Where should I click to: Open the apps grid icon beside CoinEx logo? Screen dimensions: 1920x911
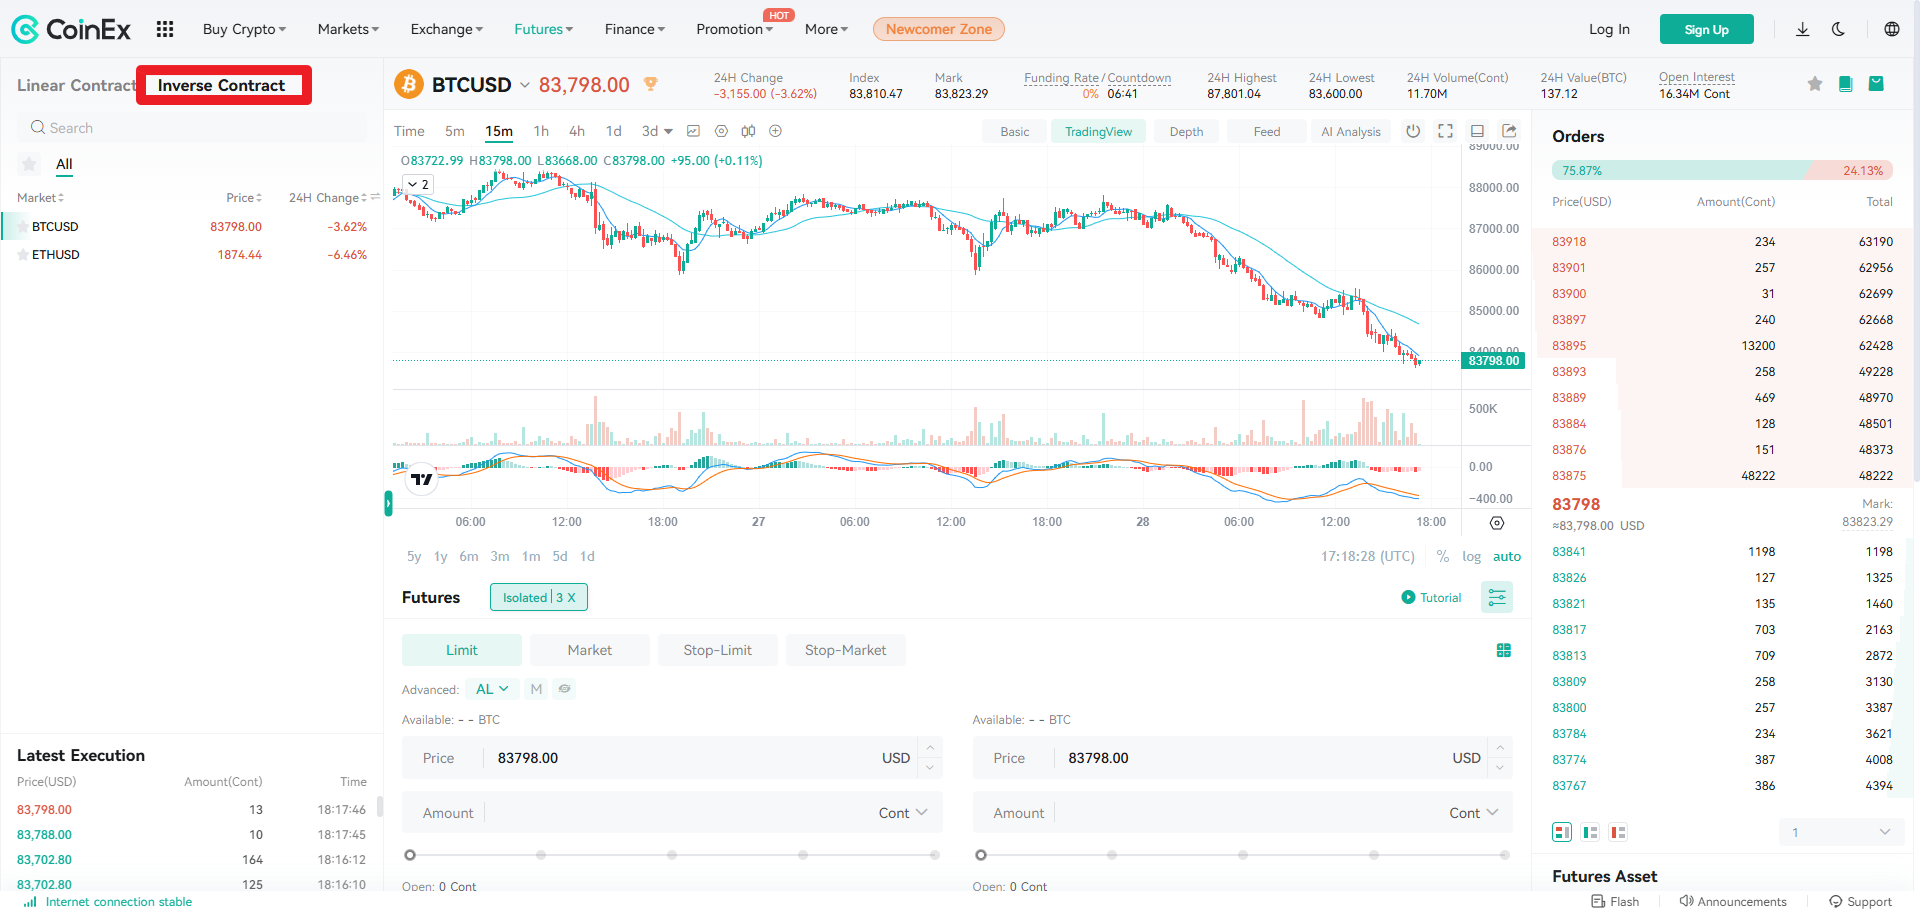[x=164, y=29]
